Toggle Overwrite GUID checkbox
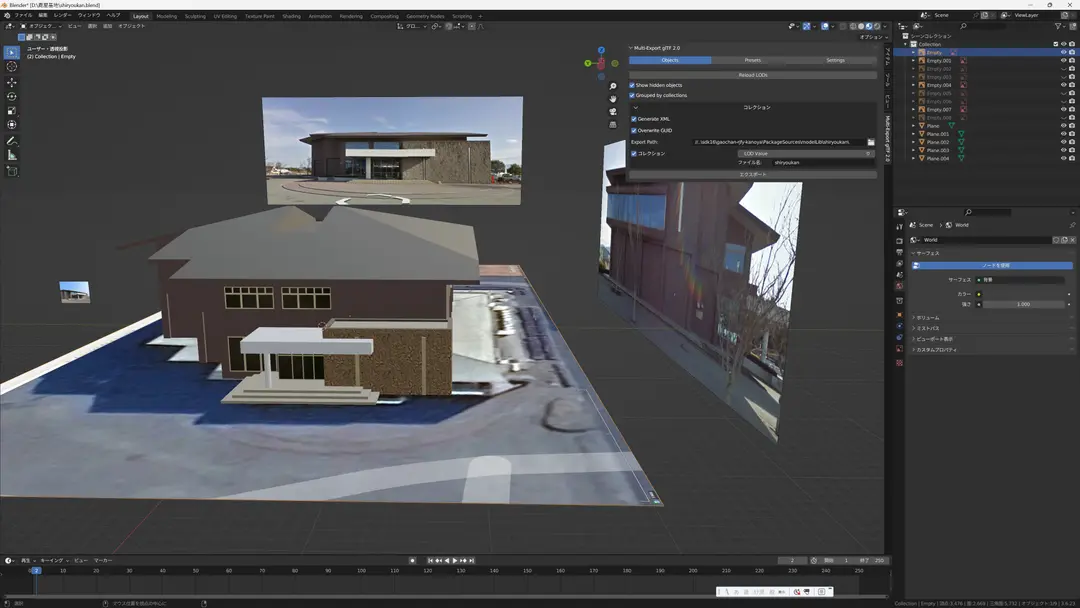Screen dimensions: 1080x608 click(x=634, y=130)
